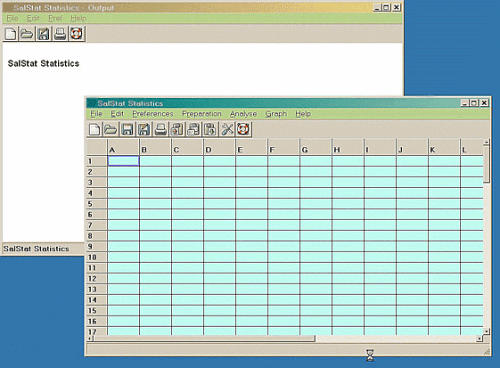Select column K header

coord(444,147)
